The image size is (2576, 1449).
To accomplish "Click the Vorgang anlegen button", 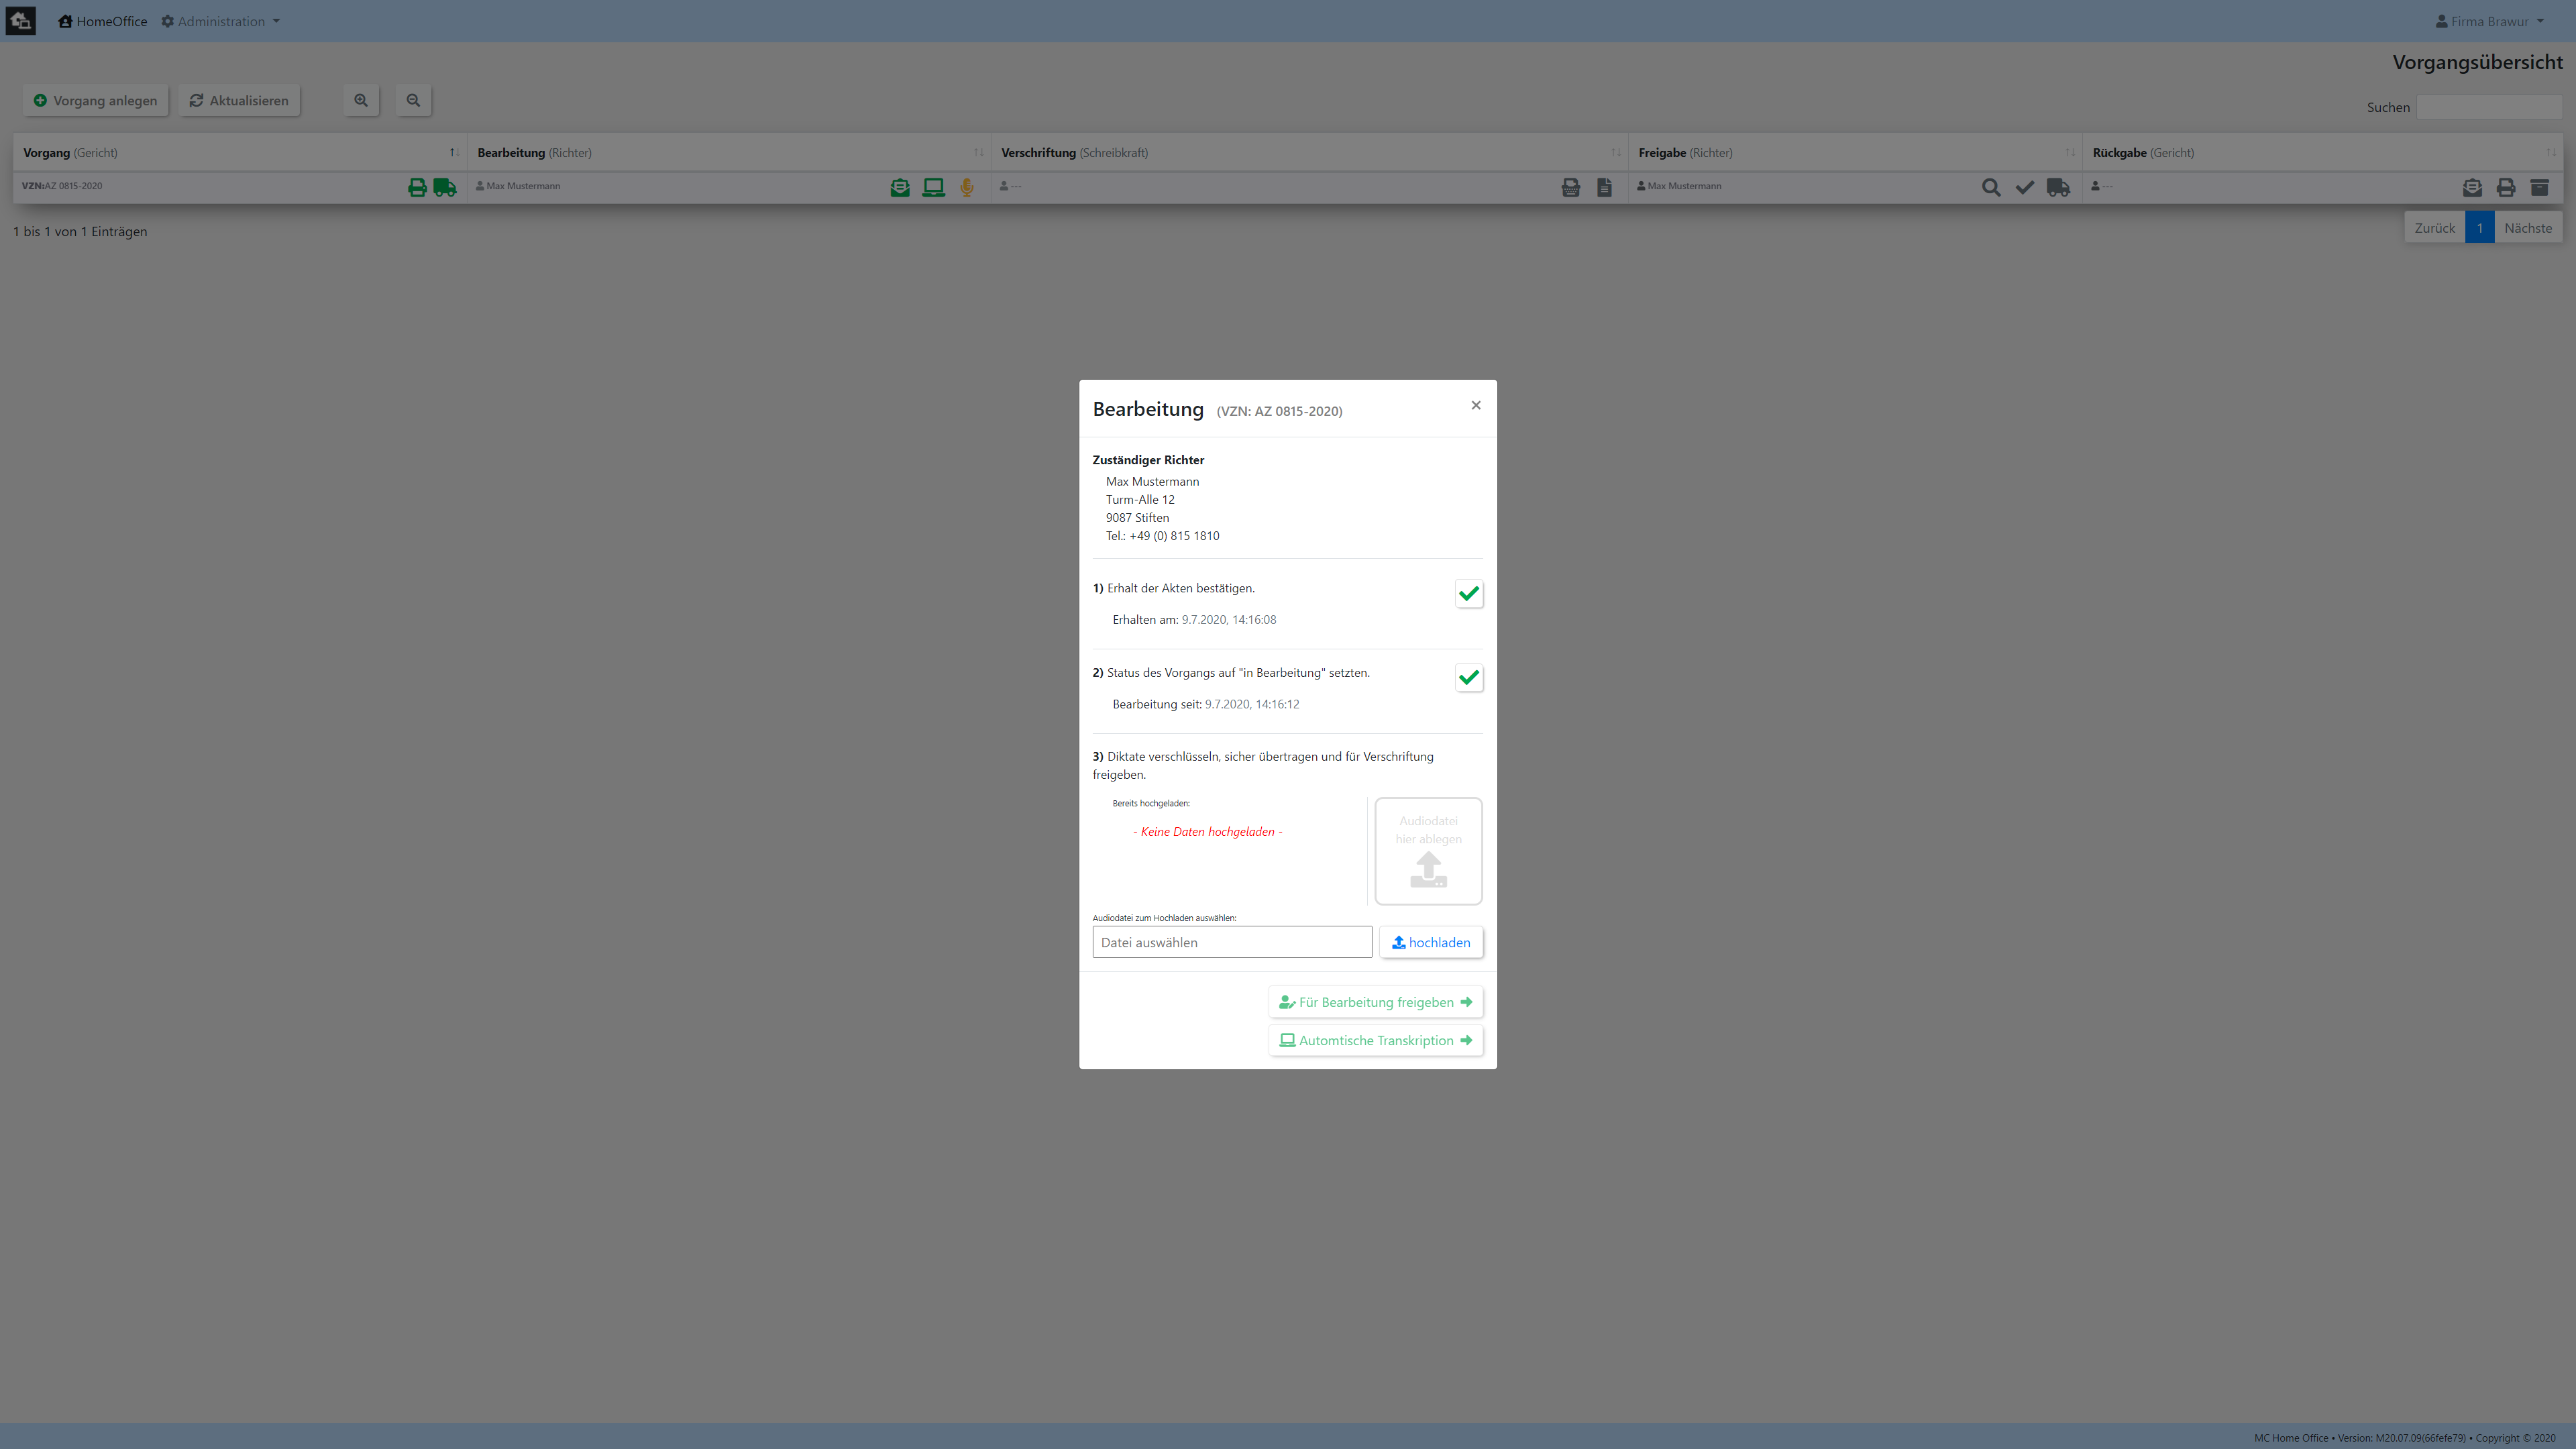I will (x=95, y=100).
